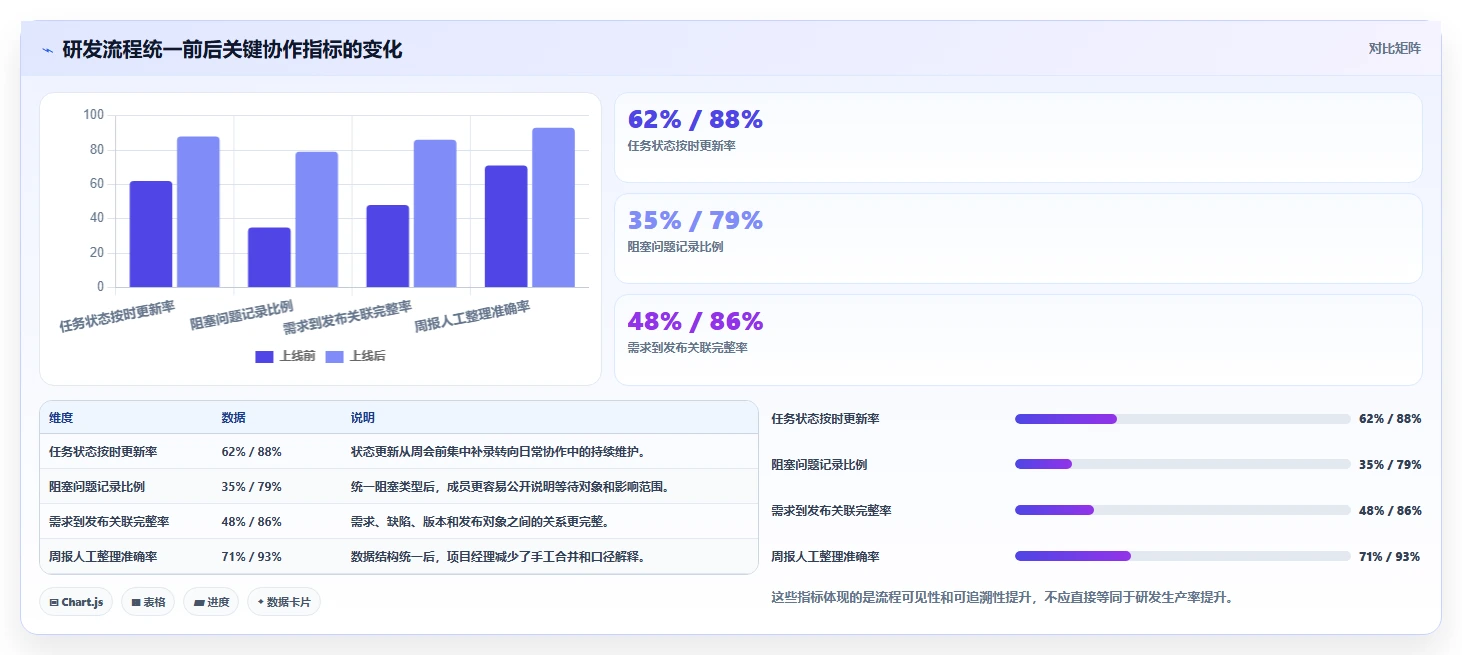This screenshot has width=1462, height=655.
Task: Click description starting 状态更新从周会前集中补录
Action: pyautogui.click(x=498, y=452)
